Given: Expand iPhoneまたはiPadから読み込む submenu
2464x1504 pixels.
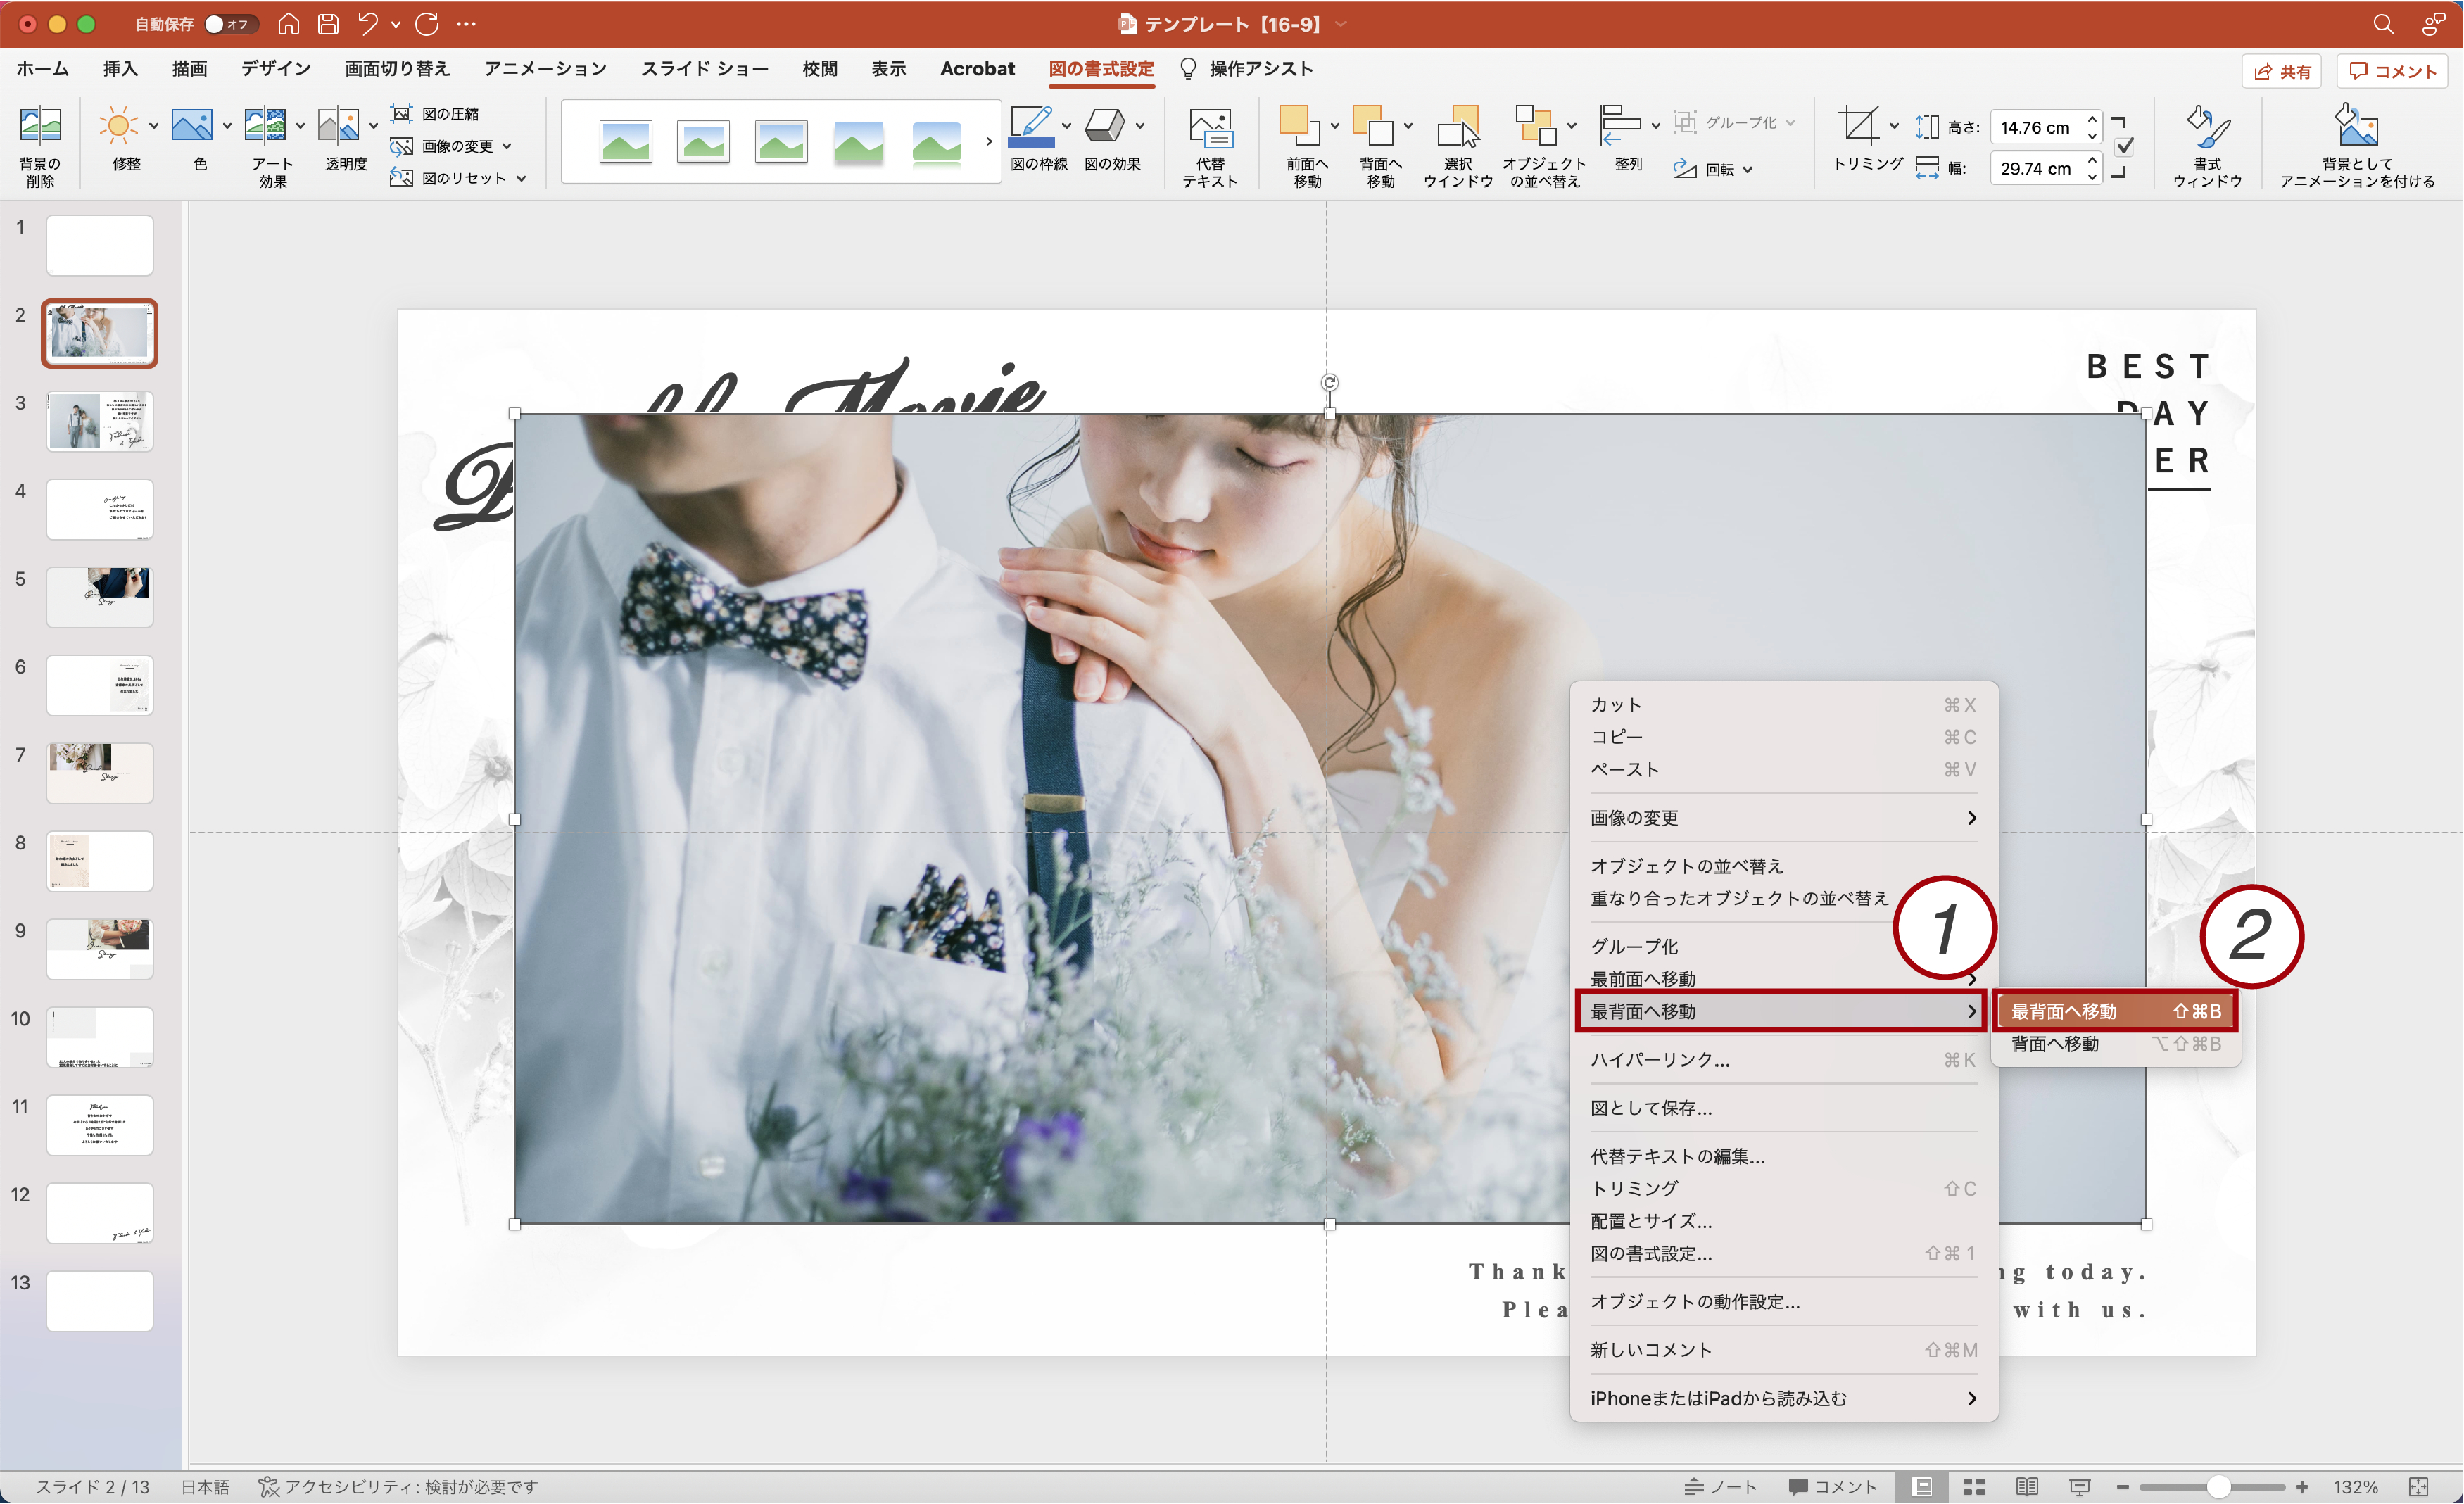Looking at the screenshot, I should tap(1783, 1398).
